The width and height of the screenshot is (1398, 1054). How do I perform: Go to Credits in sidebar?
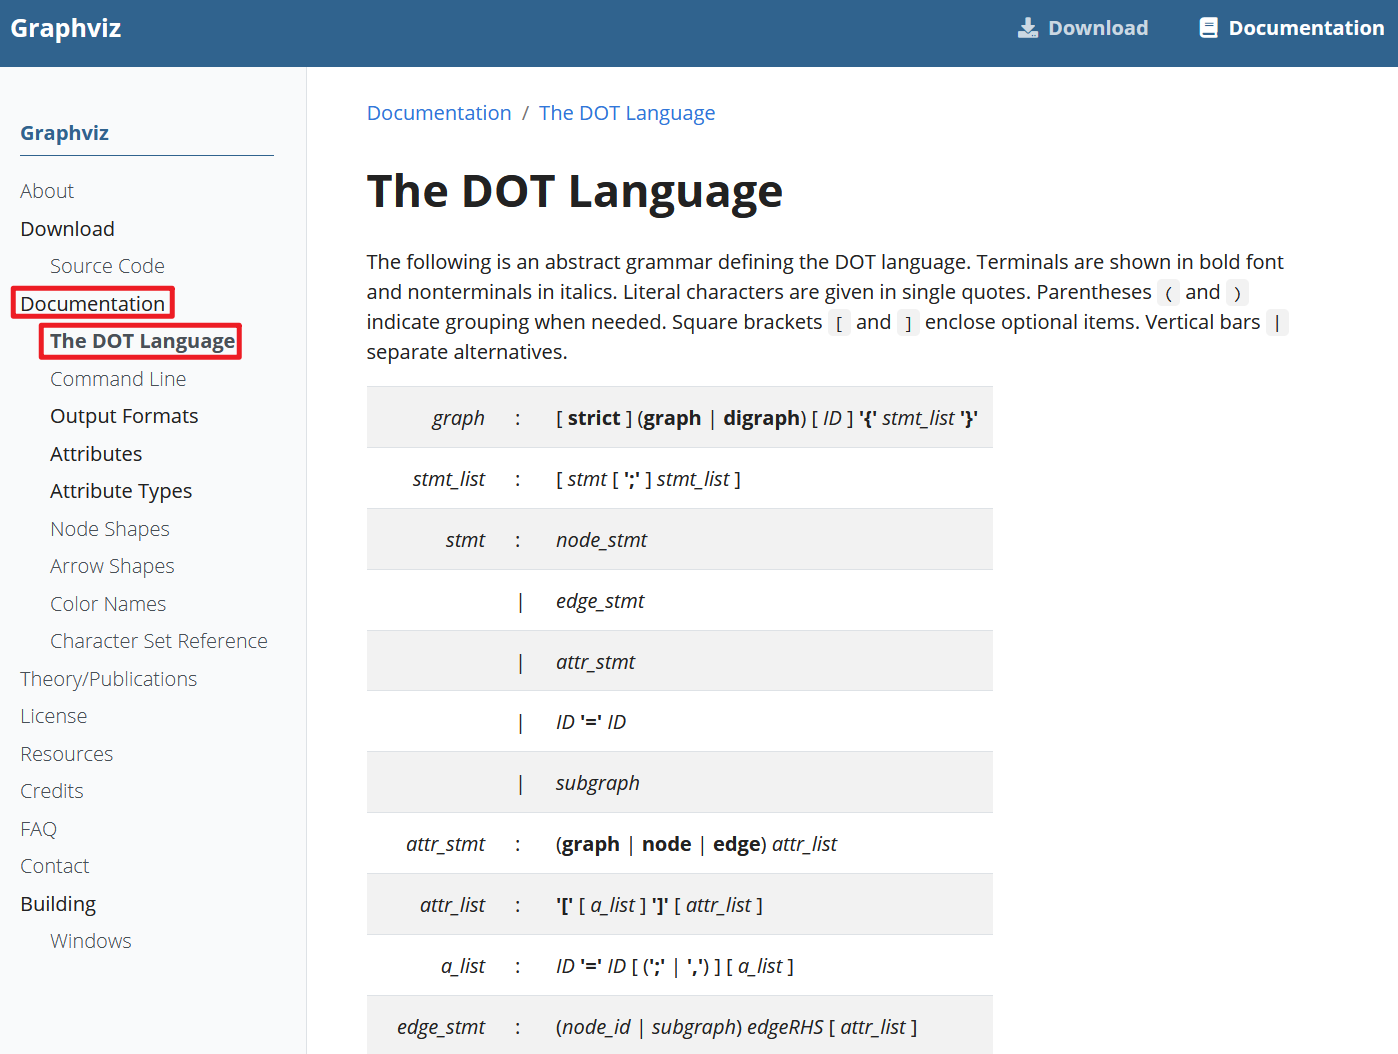click(52, 791)
